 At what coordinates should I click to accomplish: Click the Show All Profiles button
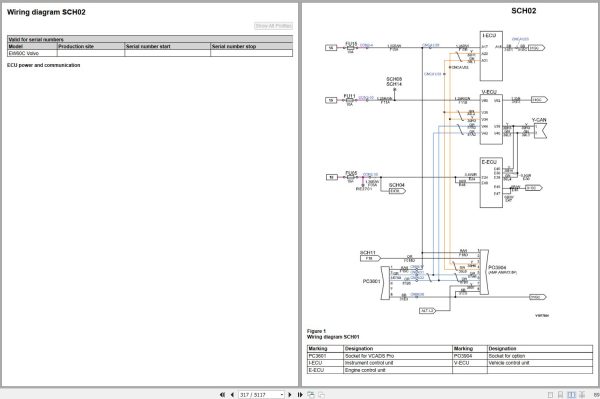(274, 26)
